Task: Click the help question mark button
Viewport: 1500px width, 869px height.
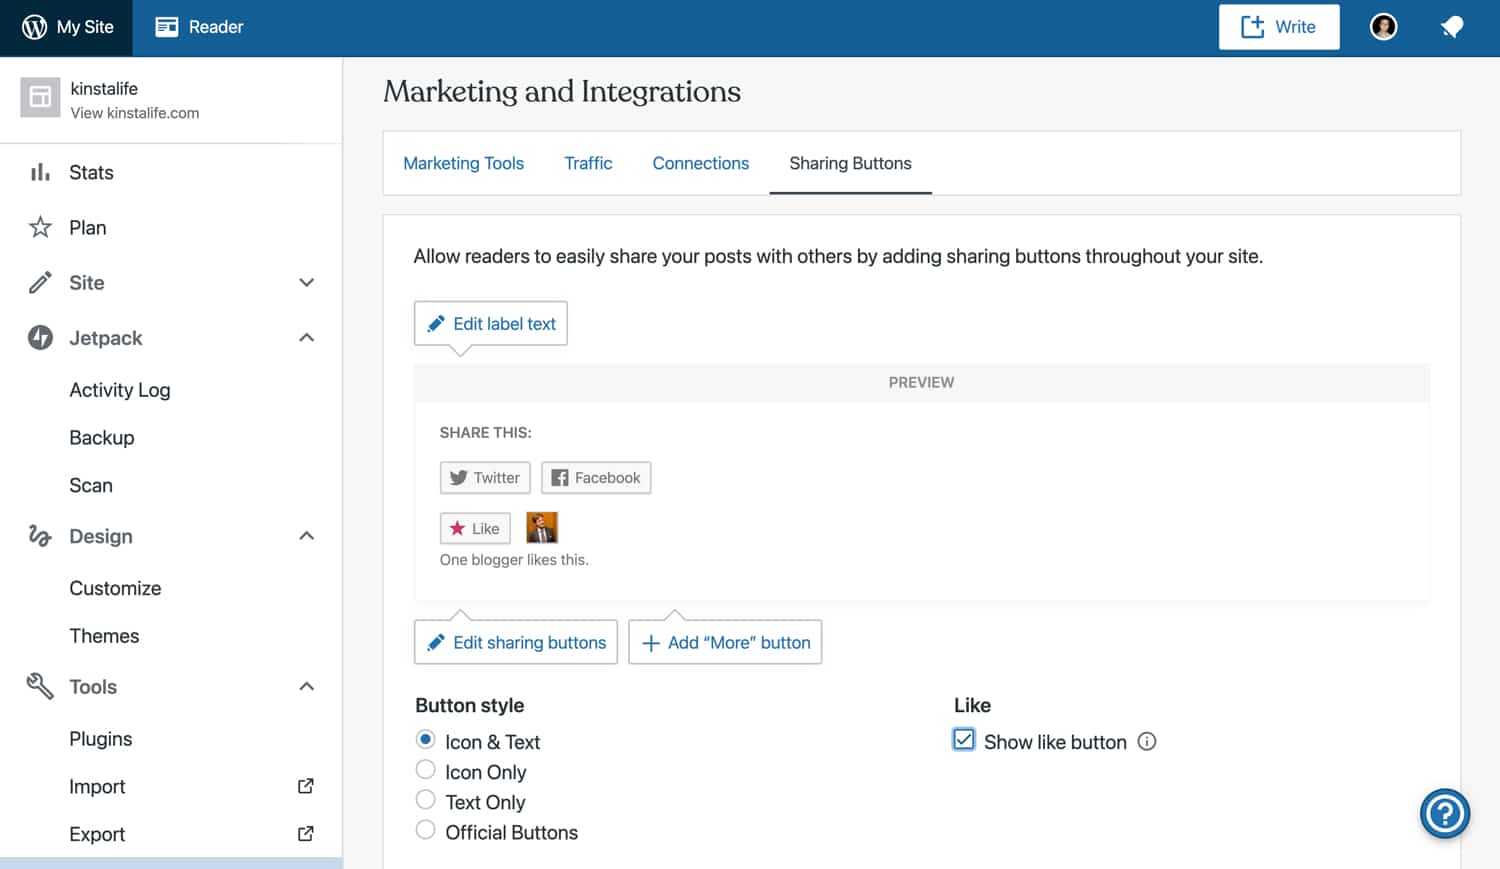Action: [x=1444, y=813]
